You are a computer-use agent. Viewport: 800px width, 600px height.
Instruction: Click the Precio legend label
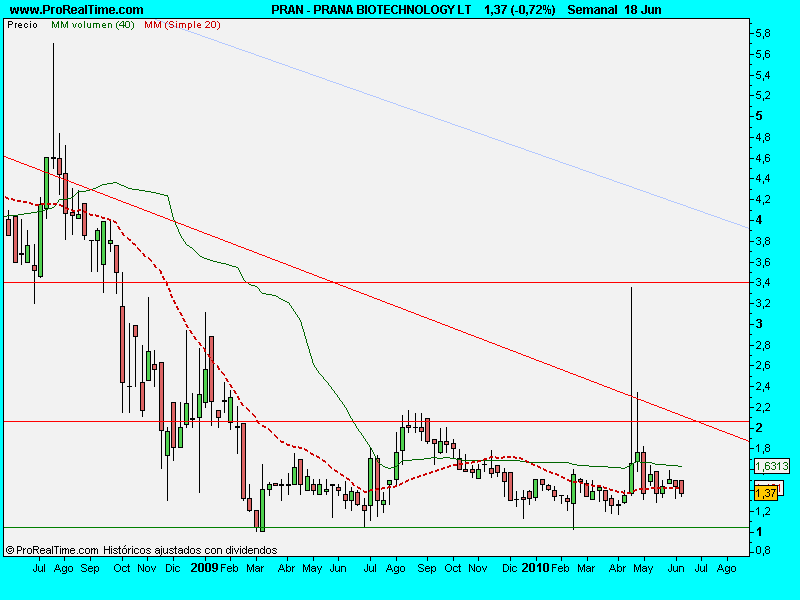pos(22,24)
